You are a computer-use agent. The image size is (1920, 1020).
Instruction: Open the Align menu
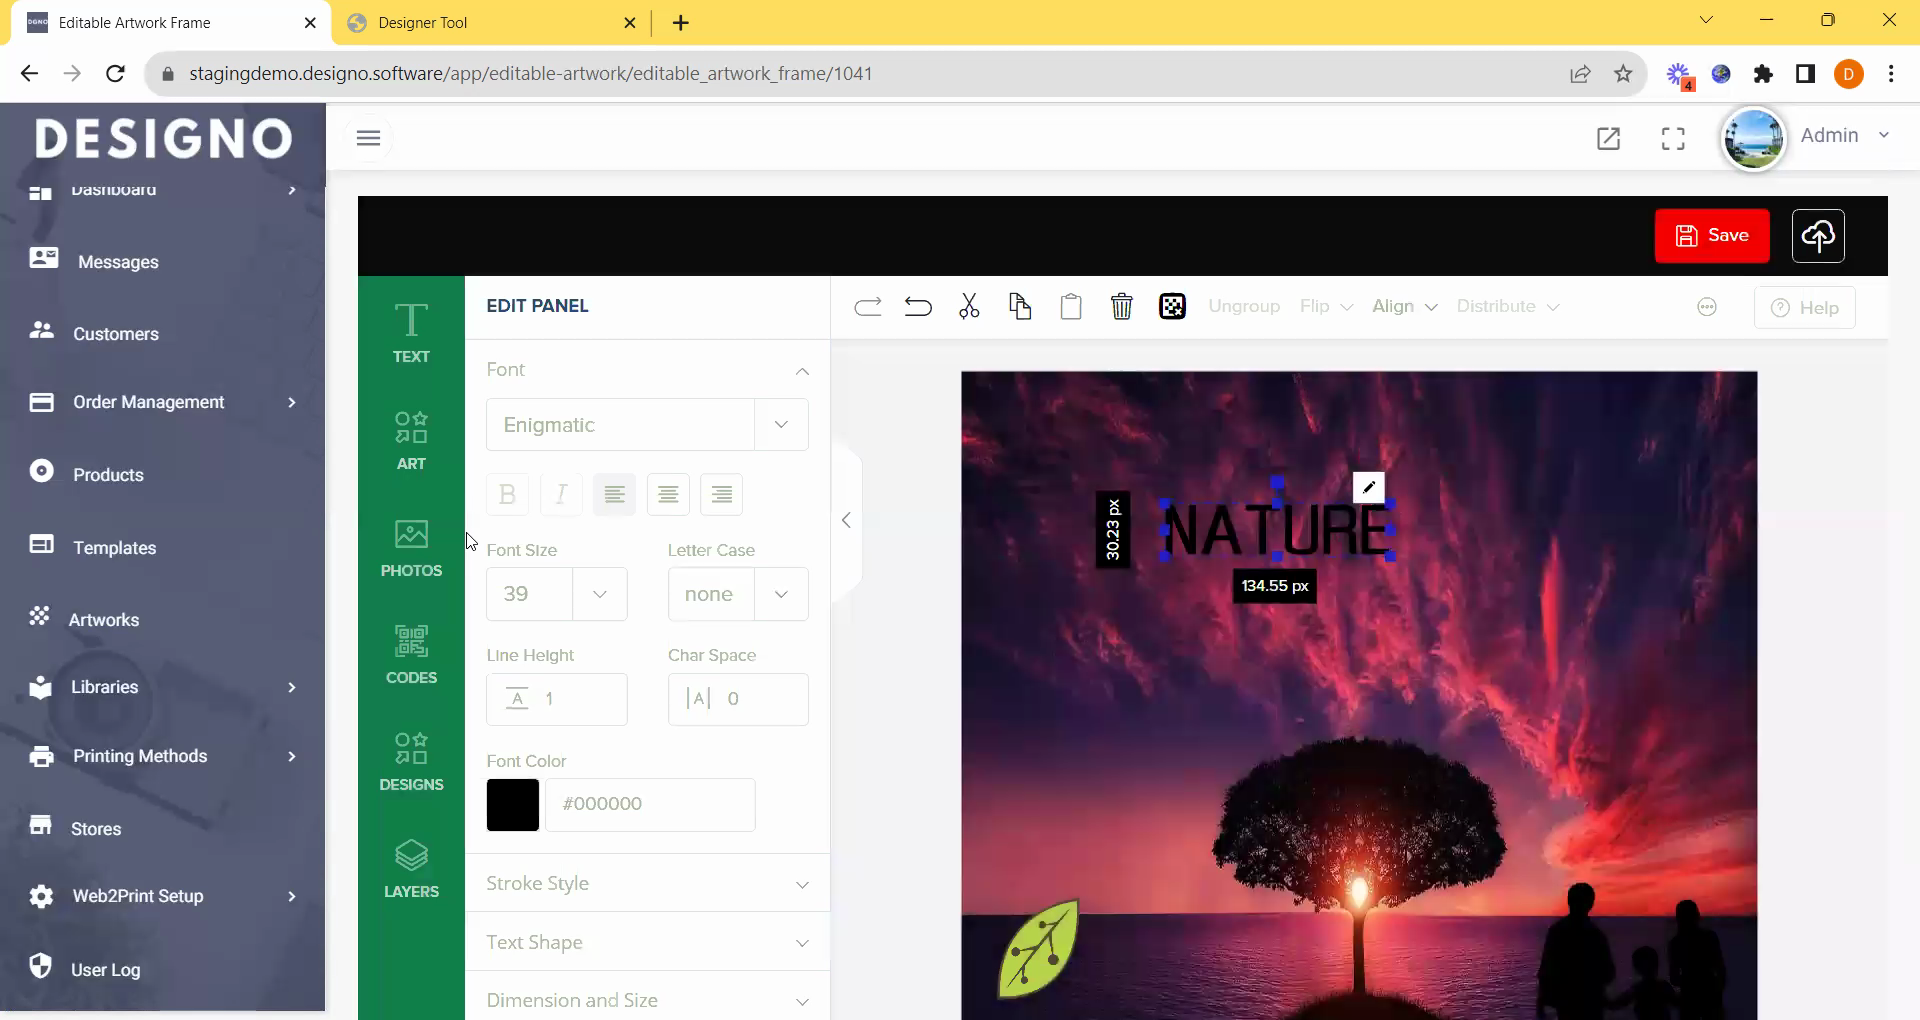click(x=1404, y=307)
